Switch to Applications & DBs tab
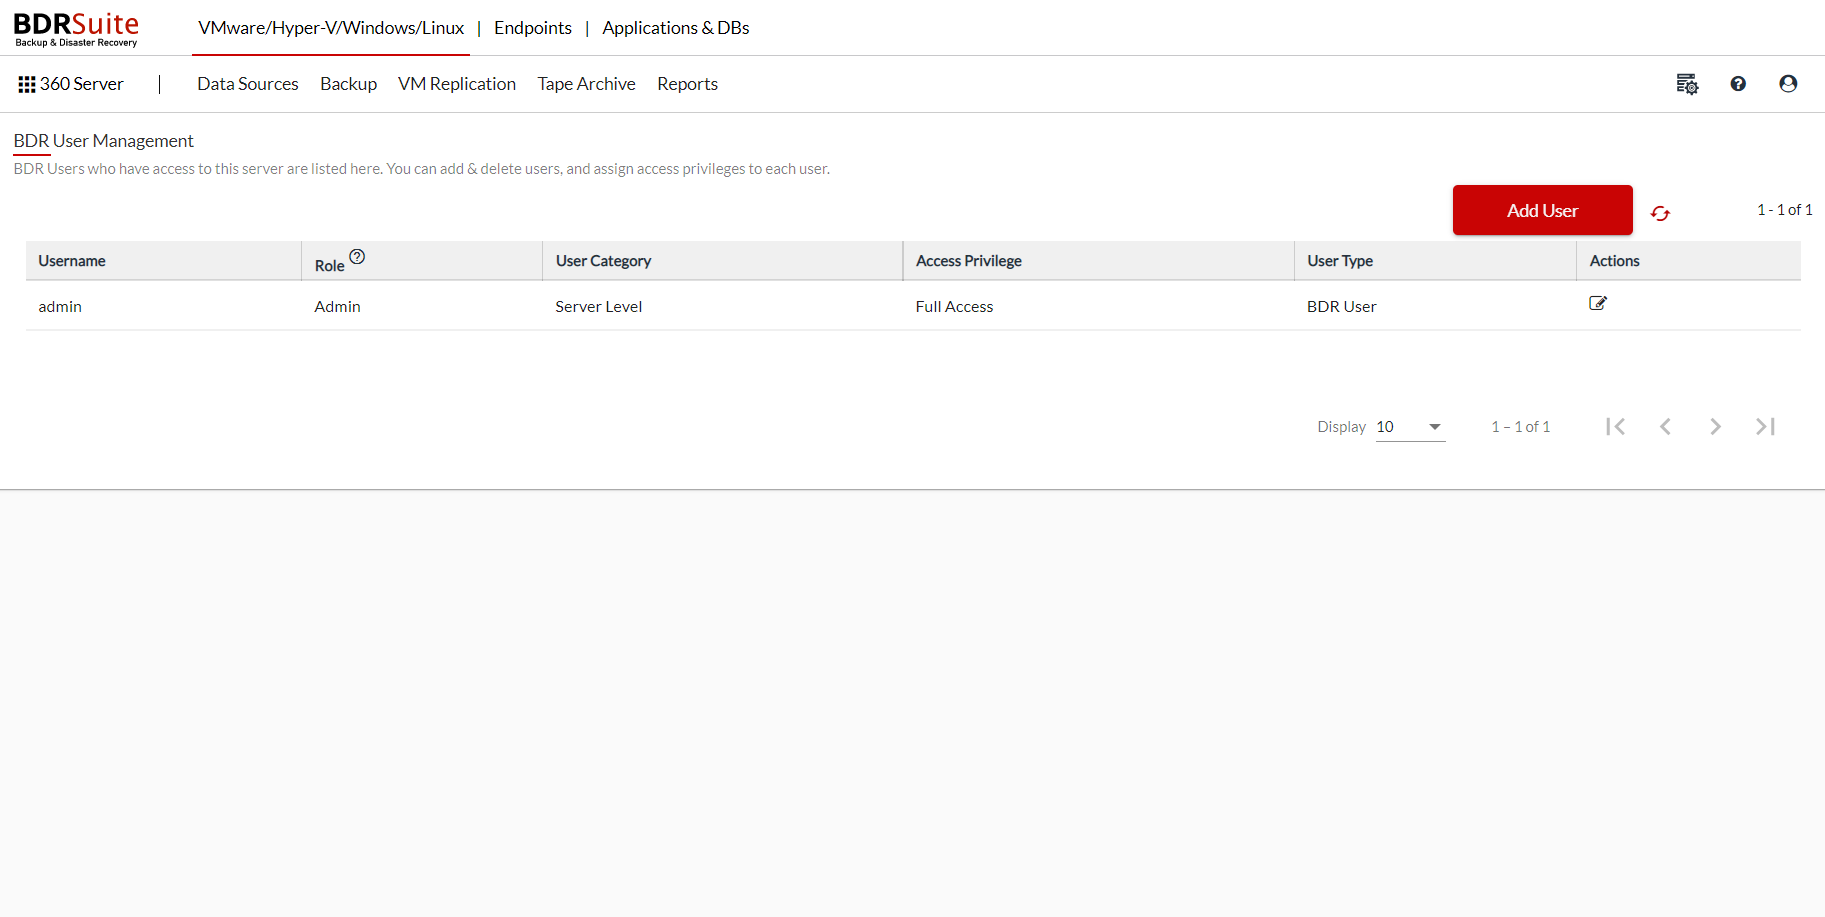This screenshot has height=917, width=1825. coord(676,28)
